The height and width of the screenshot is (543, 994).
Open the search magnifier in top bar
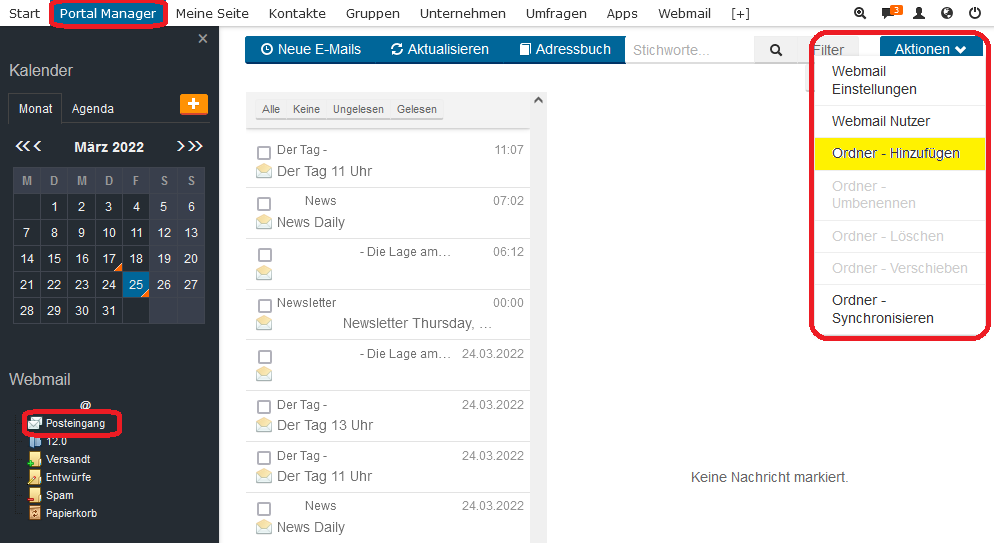click(x=860, y=13)
